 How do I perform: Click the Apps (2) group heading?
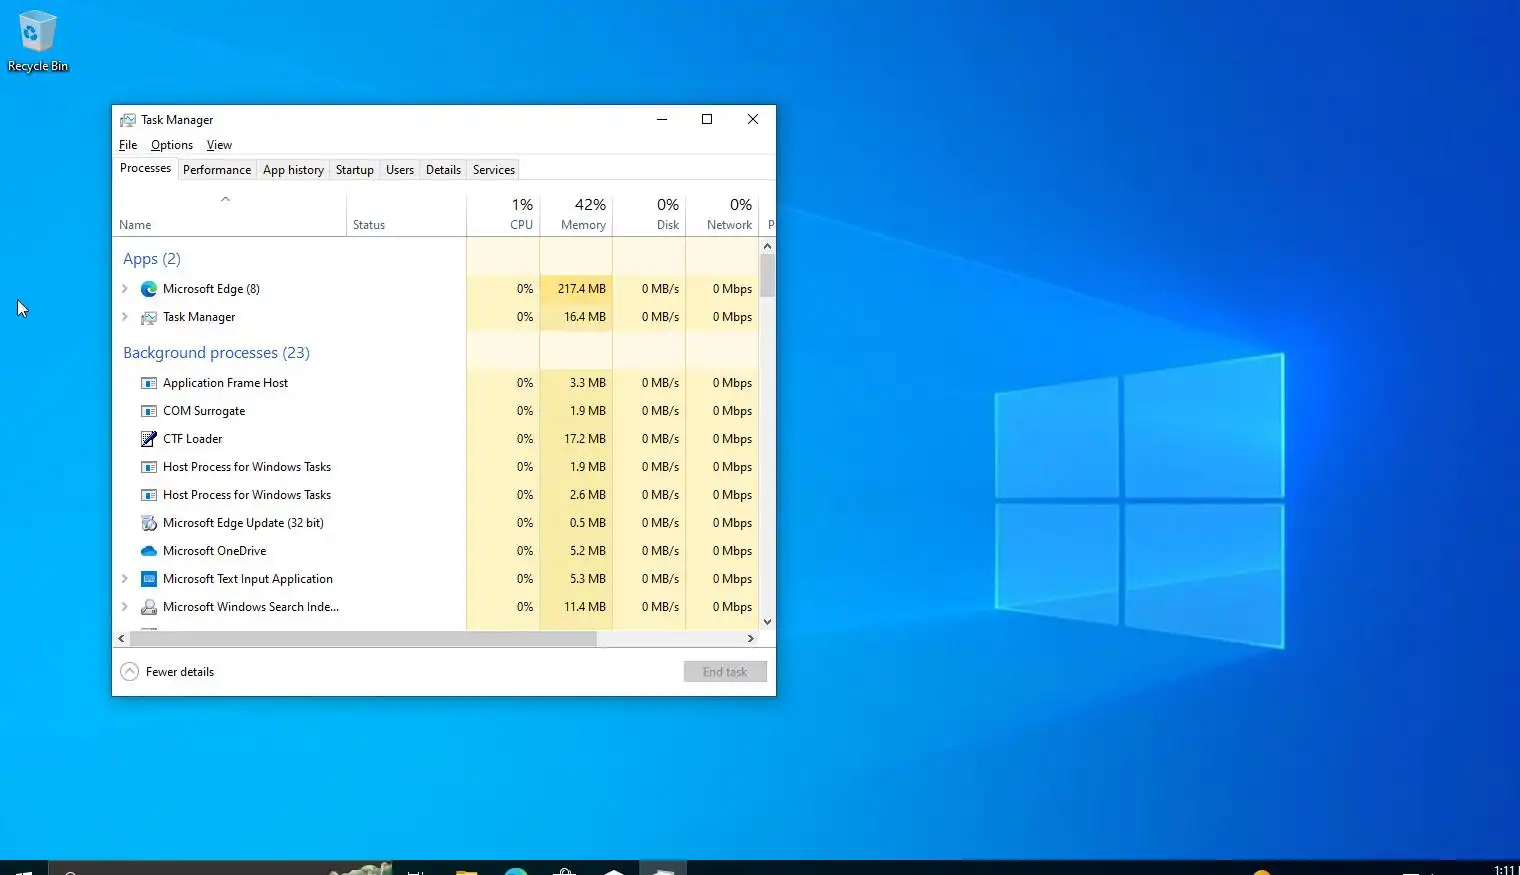[x=152, y=259]
